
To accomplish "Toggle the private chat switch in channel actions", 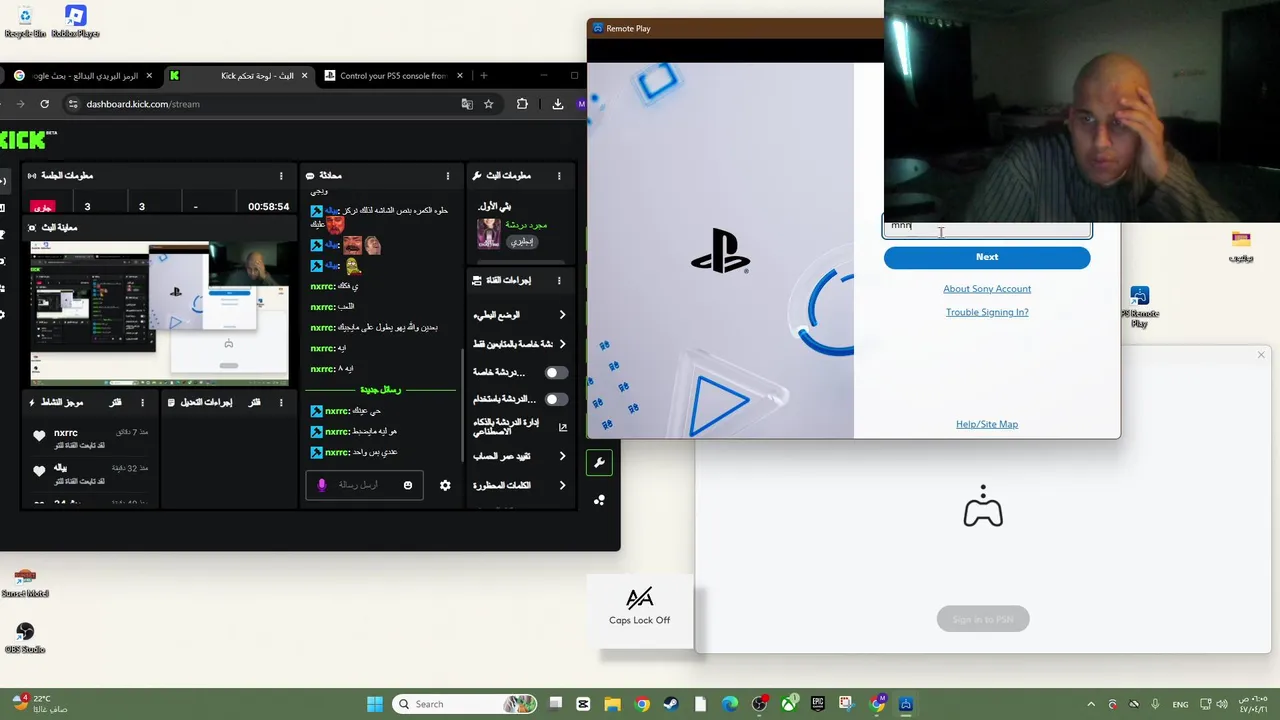I will 556,372.
